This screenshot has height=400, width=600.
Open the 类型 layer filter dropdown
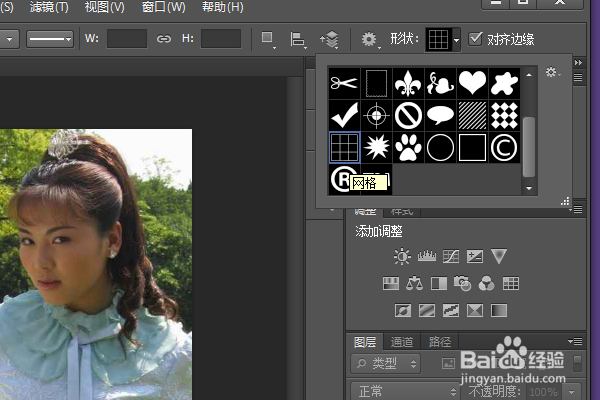[386, 363]
